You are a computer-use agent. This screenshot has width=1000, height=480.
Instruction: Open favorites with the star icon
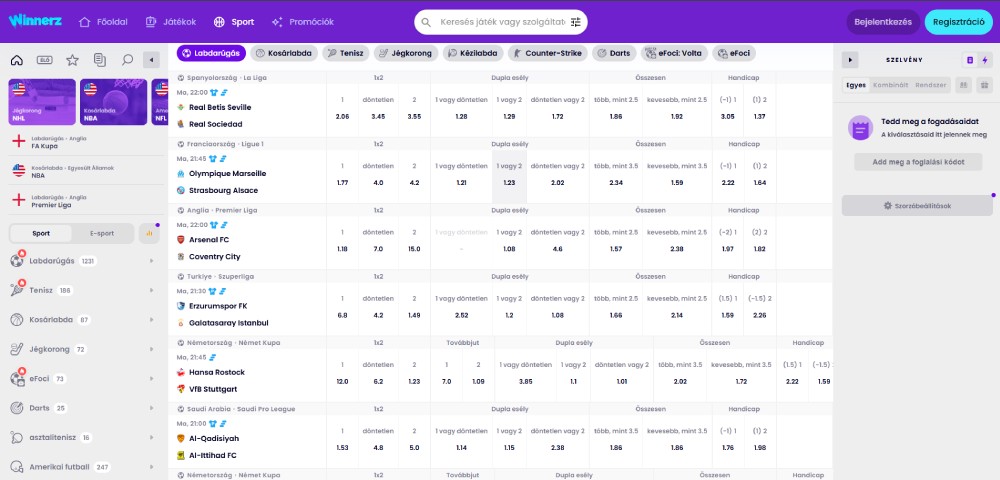(72, 61)
